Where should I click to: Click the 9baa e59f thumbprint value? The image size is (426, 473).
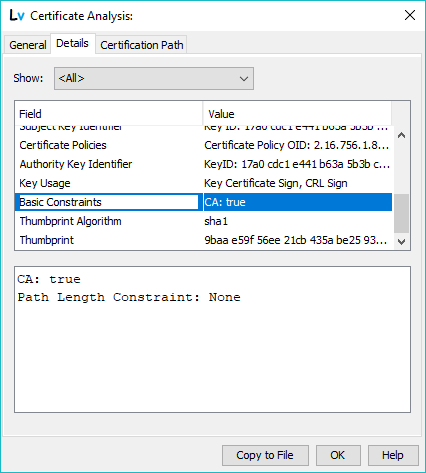(x=297, y=240)
